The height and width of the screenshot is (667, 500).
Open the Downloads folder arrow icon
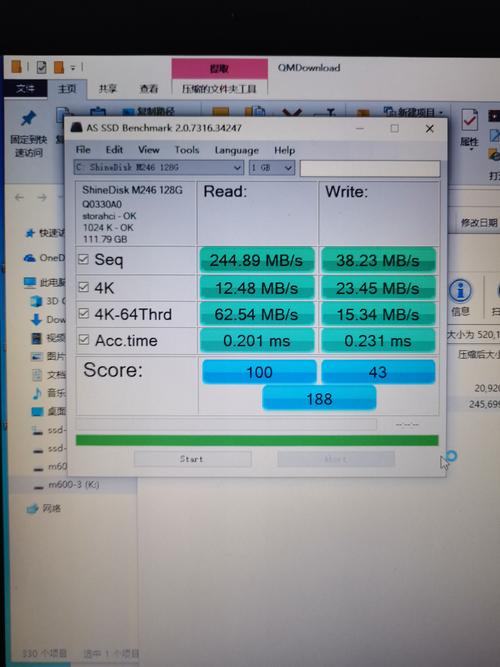coord(37,319)
